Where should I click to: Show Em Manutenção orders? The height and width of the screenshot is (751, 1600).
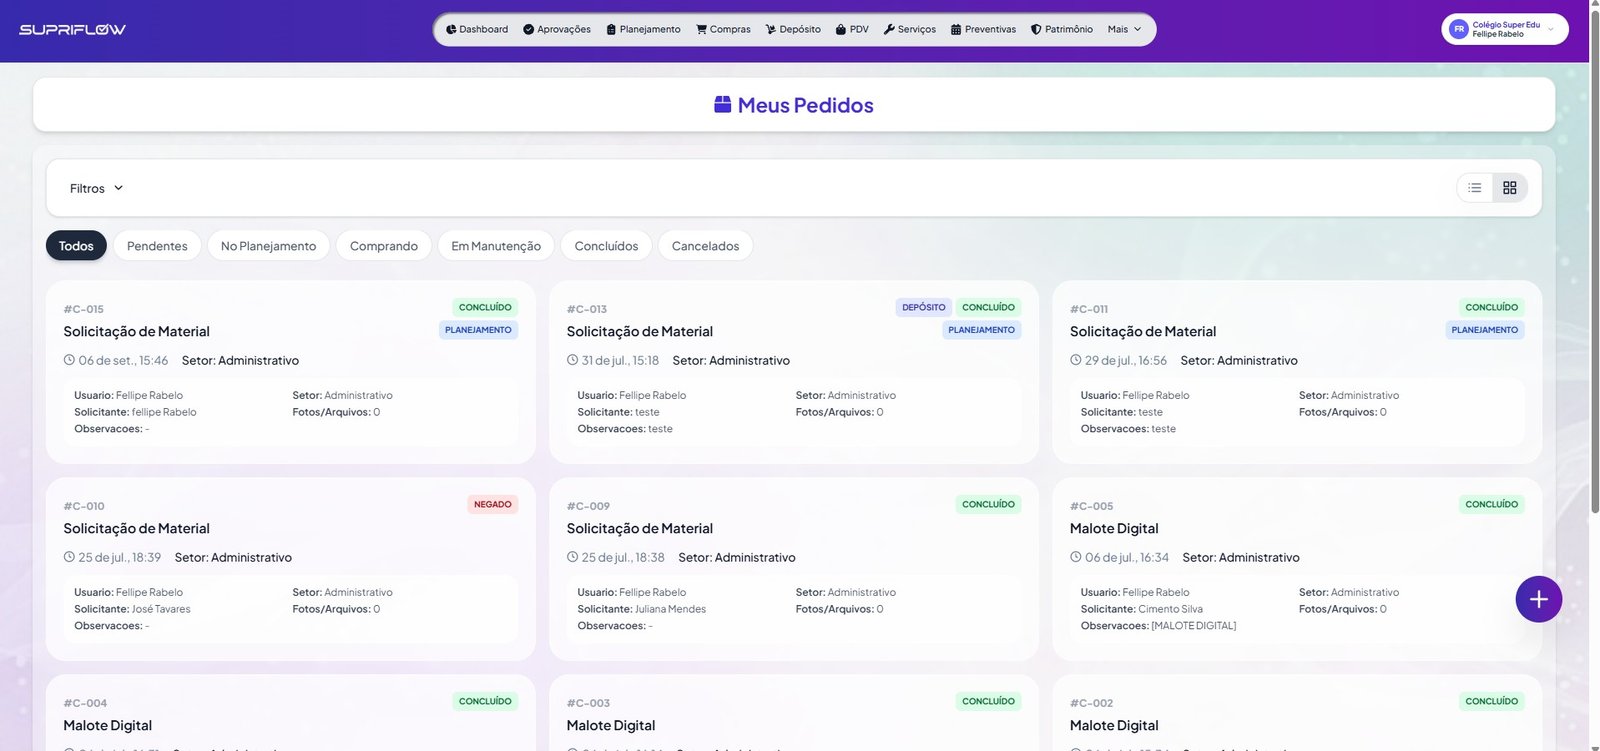coord(496,246)
